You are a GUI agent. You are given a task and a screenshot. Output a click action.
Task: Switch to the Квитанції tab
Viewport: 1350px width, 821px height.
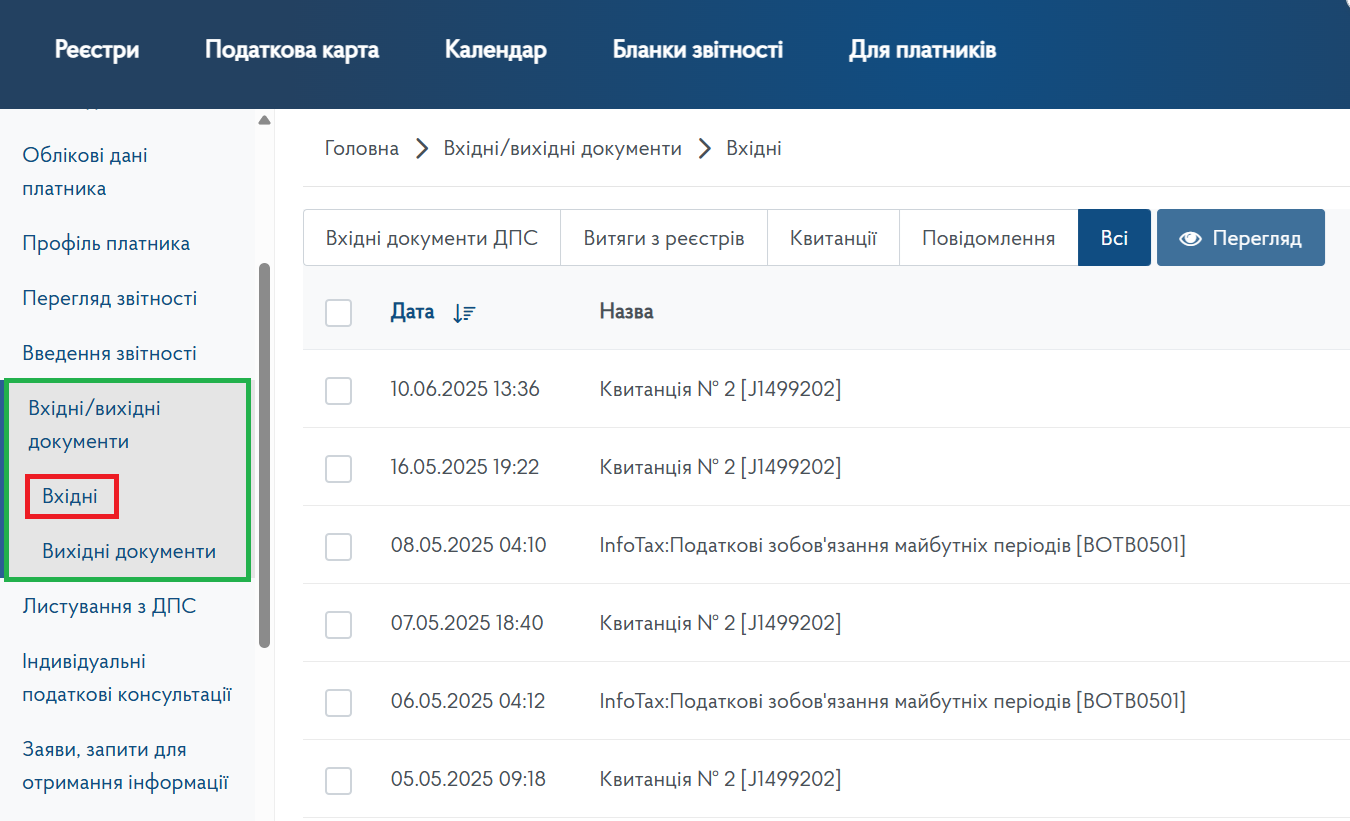point(833,239)
